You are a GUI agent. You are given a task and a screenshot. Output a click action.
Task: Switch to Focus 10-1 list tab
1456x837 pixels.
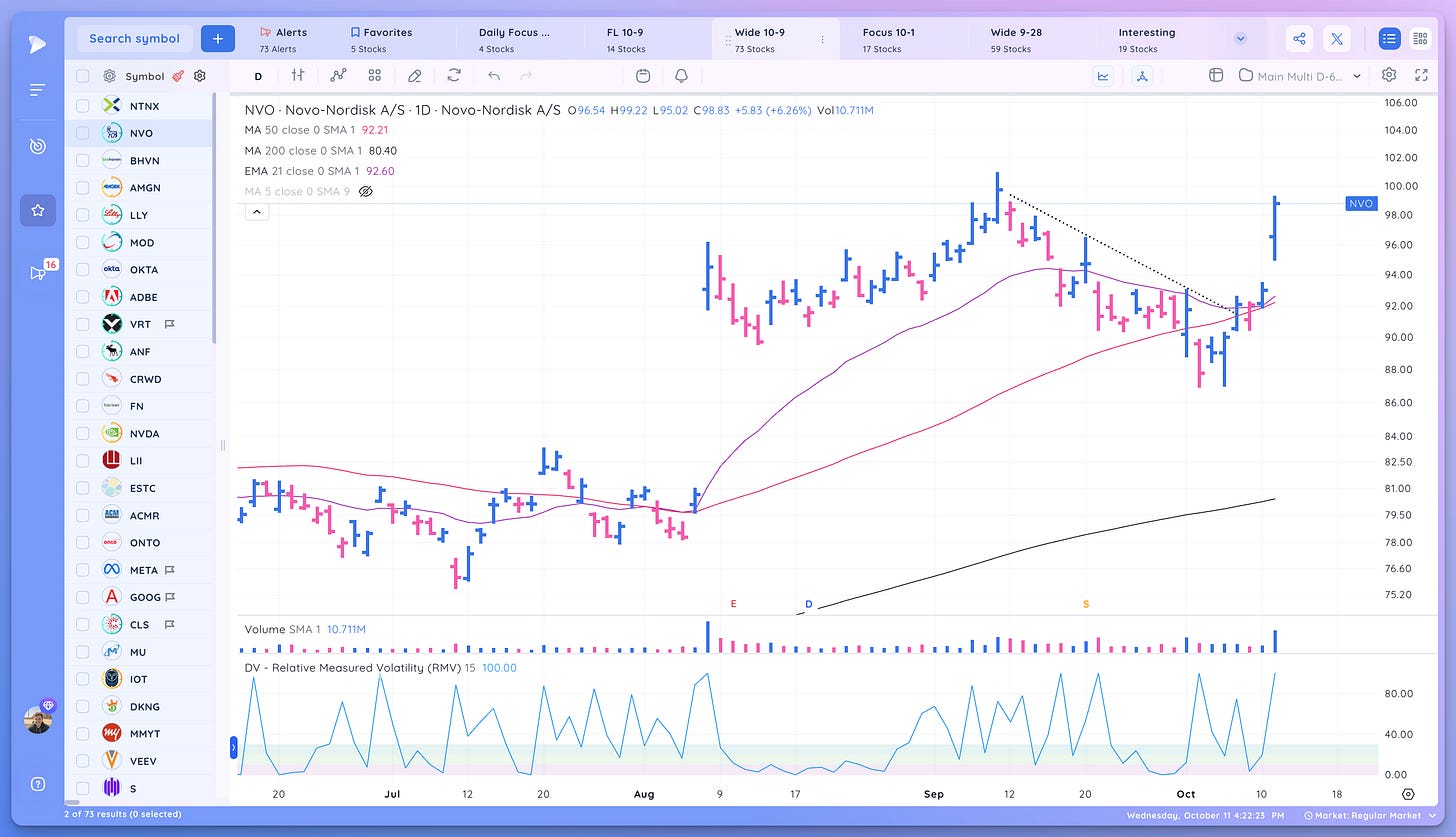tap(888, 39)
